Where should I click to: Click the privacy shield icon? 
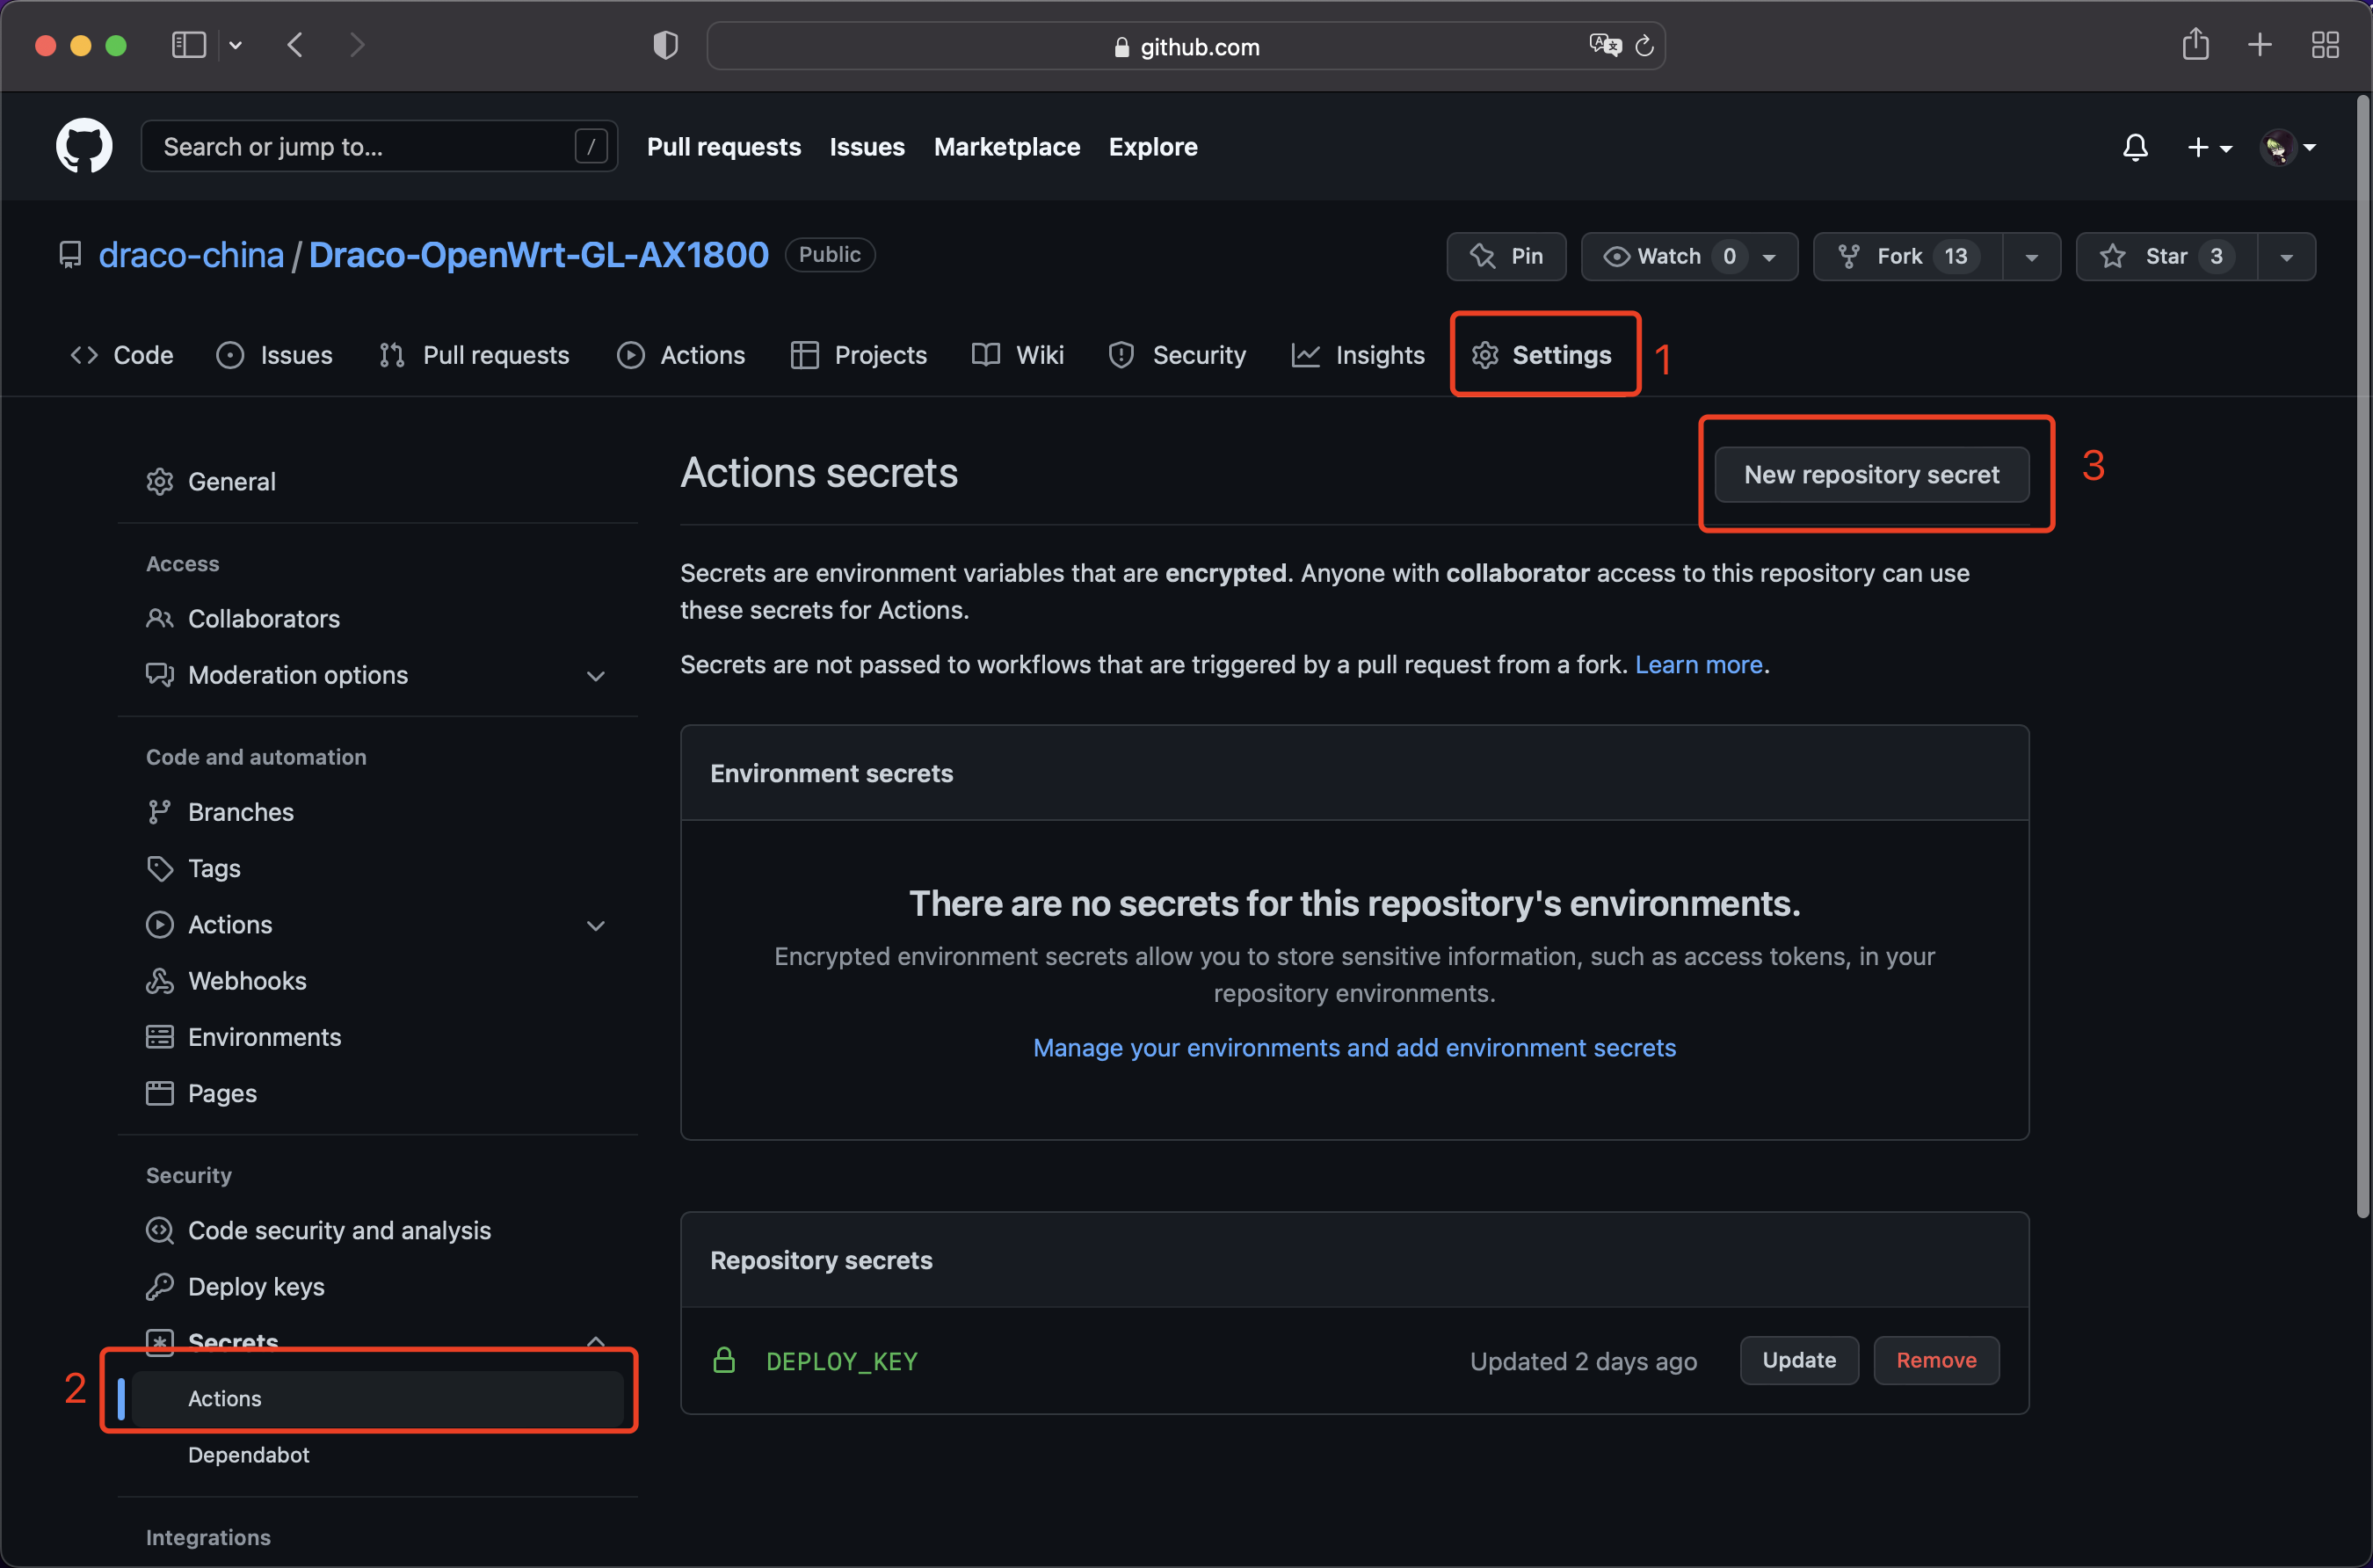[665, 45]
